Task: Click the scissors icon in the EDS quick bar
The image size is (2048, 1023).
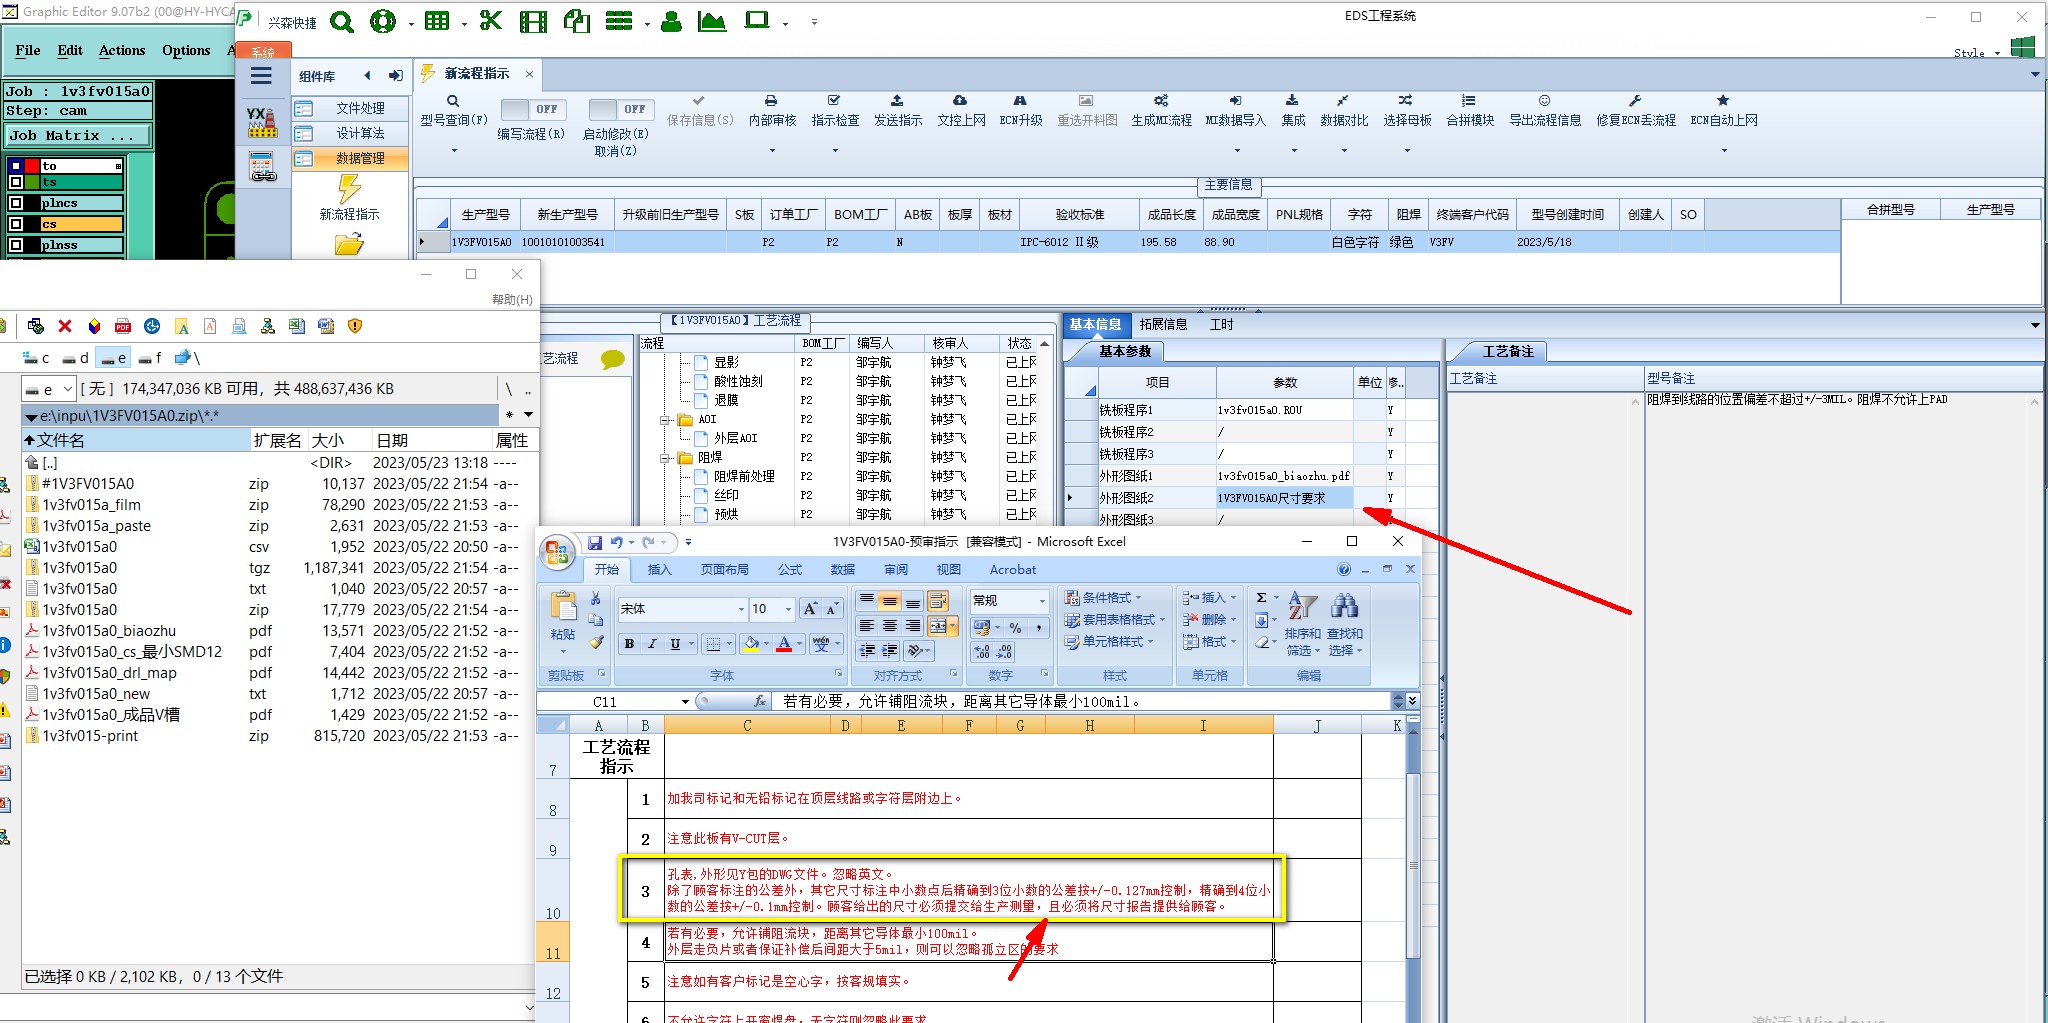Action: 490,21
